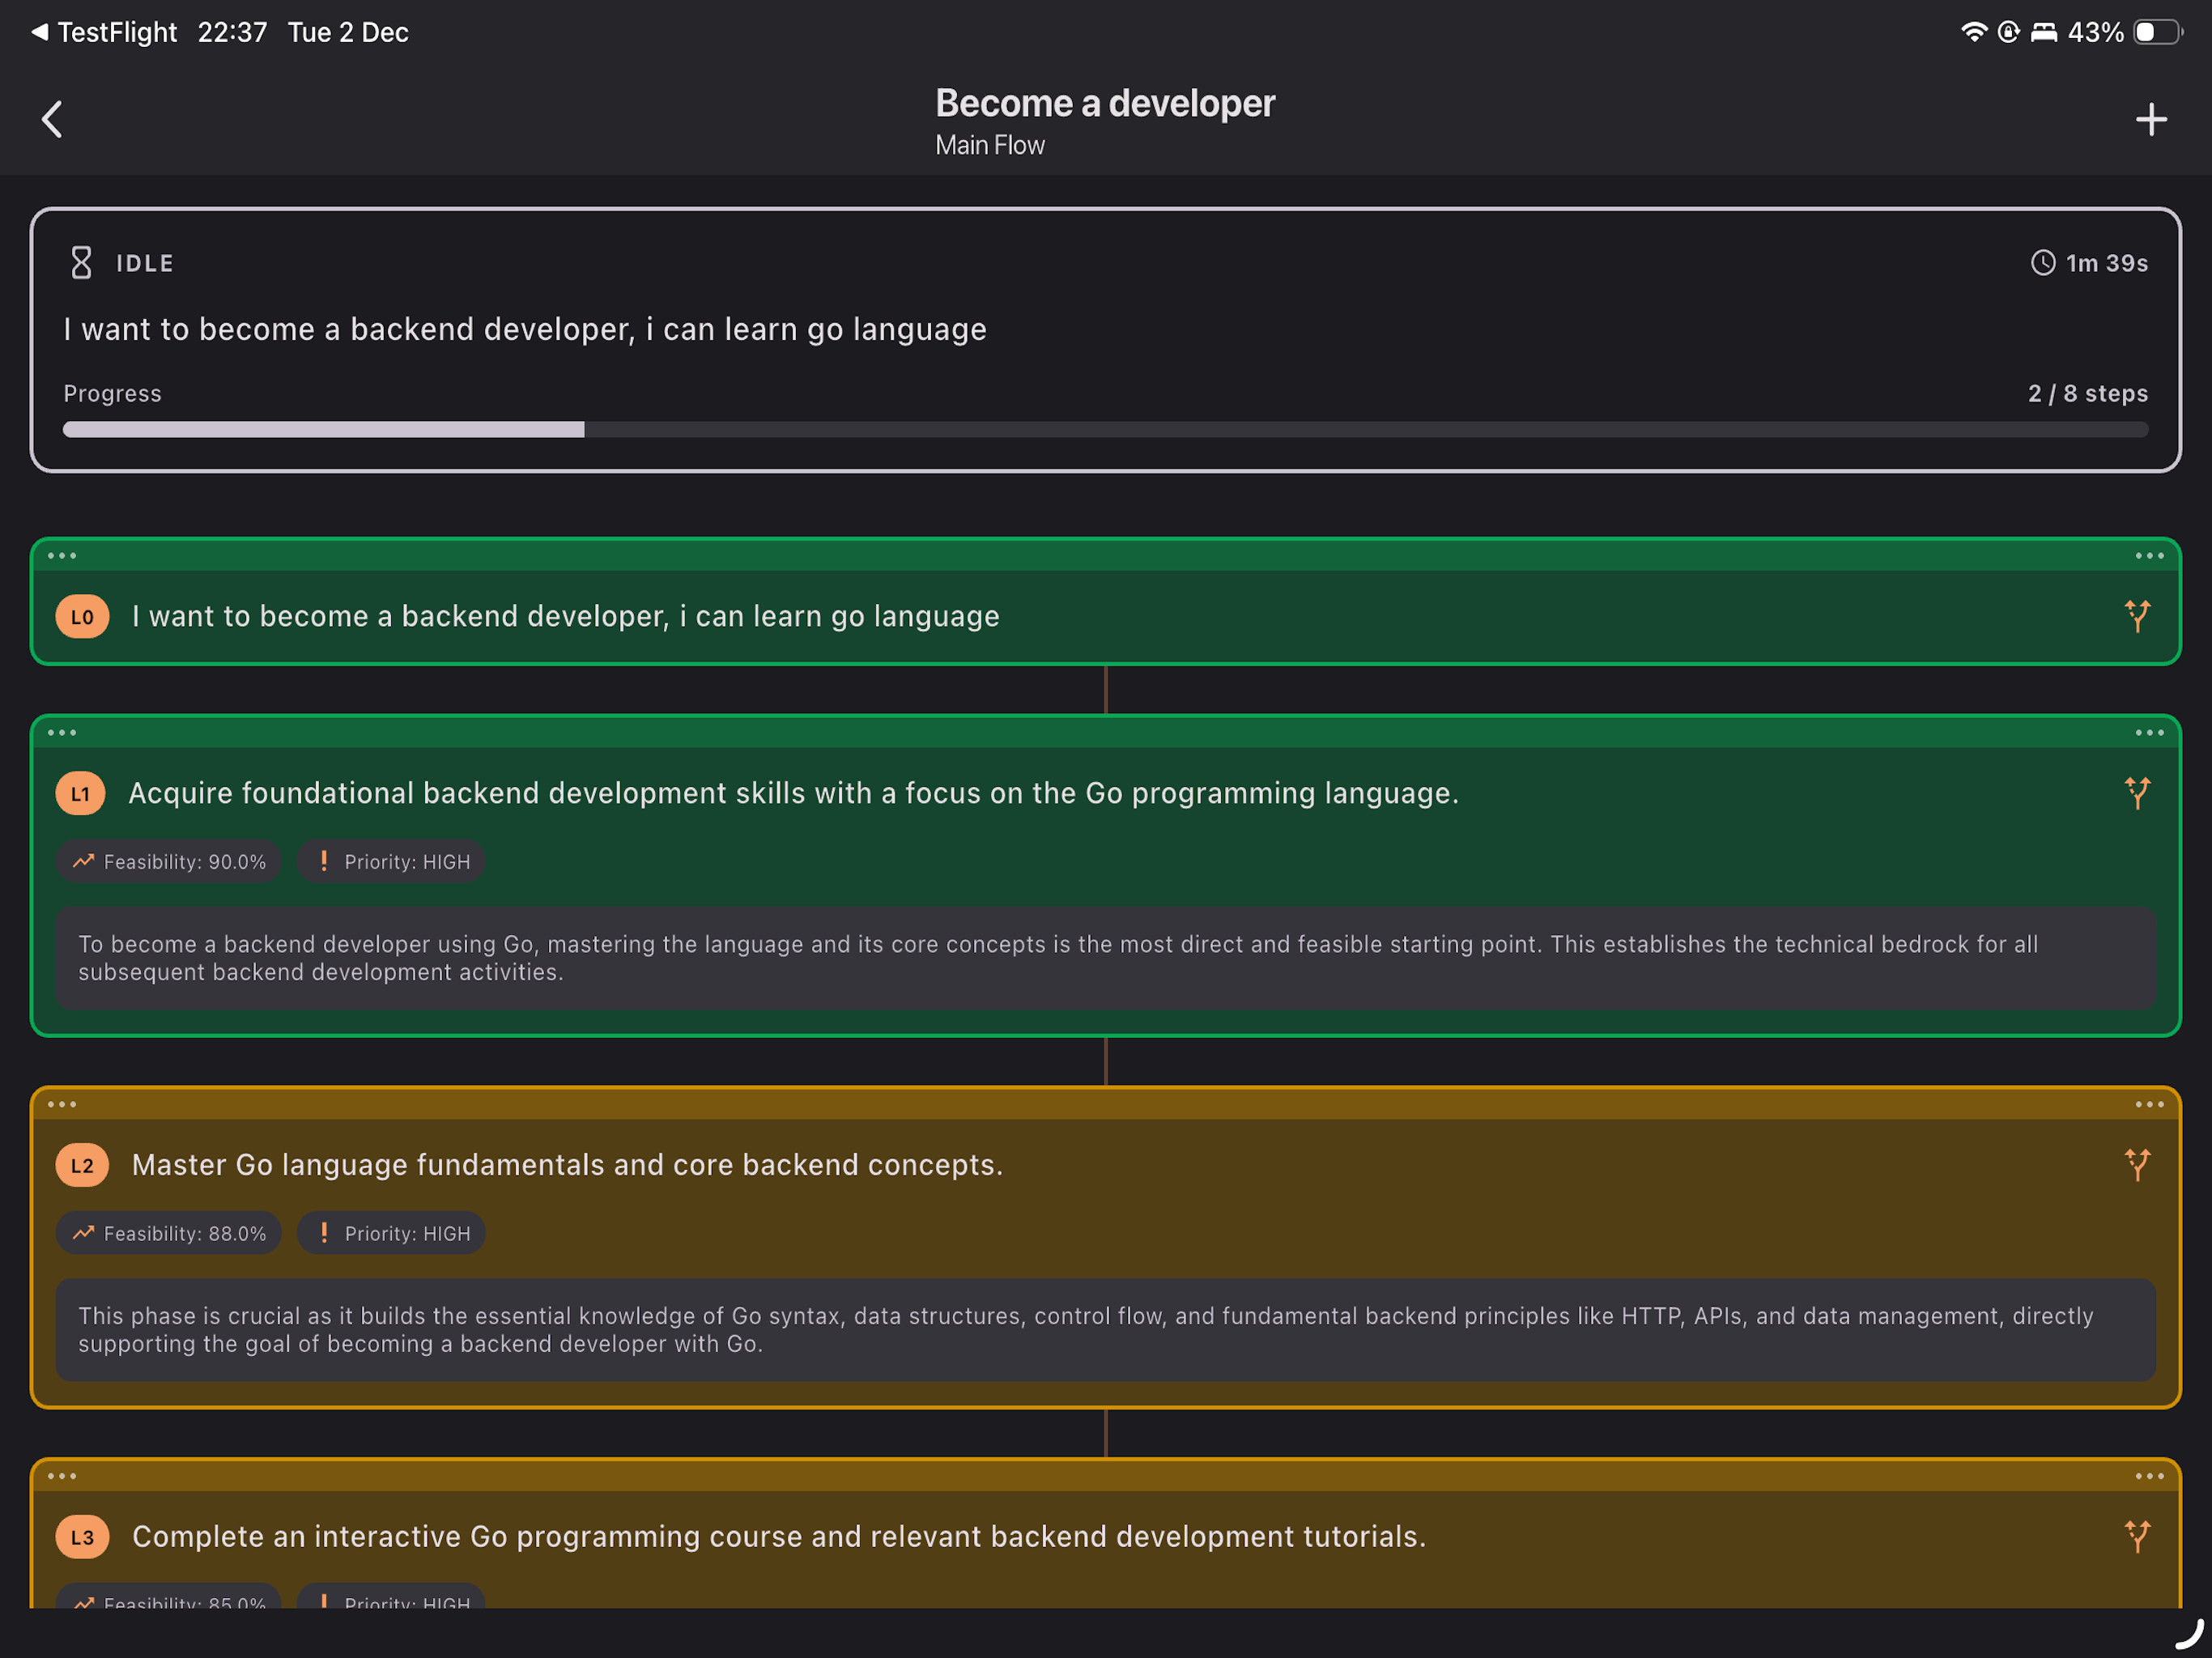
Task: Click the 'IDLE' status label
Action: click(145, 264)
